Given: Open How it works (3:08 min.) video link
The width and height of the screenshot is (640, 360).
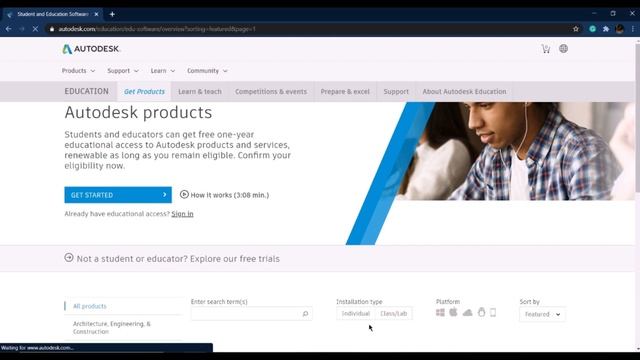Looking at the screenshot, I should click(230, 195).
